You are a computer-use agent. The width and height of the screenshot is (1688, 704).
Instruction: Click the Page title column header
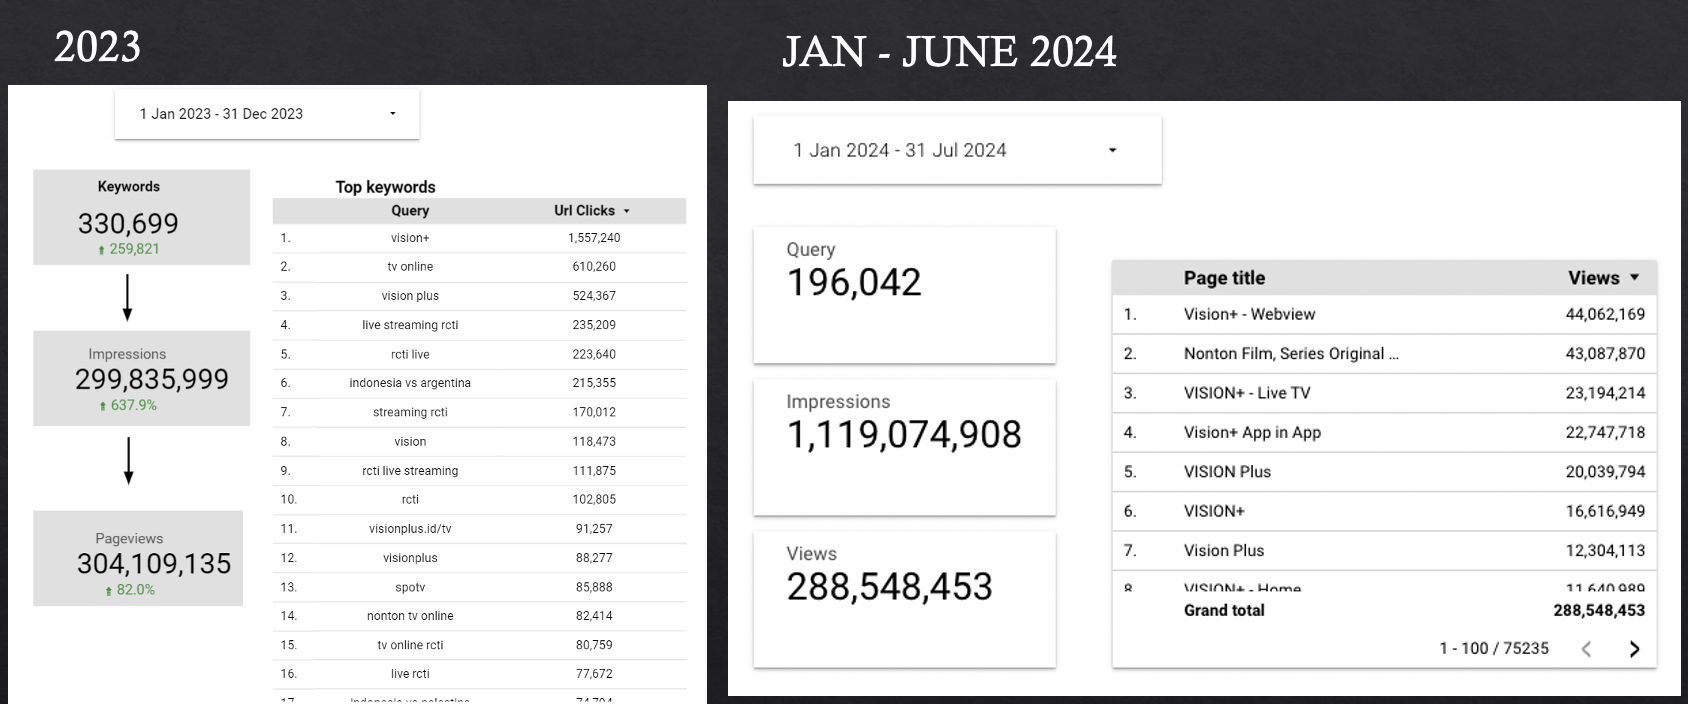tap(1224, 278)
